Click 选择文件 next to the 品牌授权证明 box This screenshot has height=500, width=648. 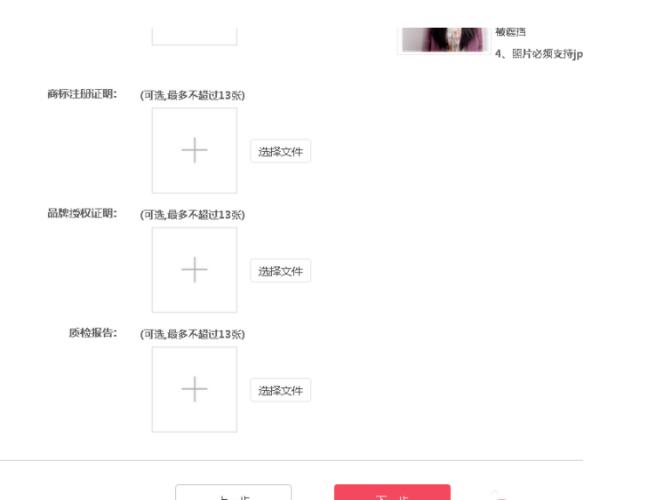click(x=280, y=271)
